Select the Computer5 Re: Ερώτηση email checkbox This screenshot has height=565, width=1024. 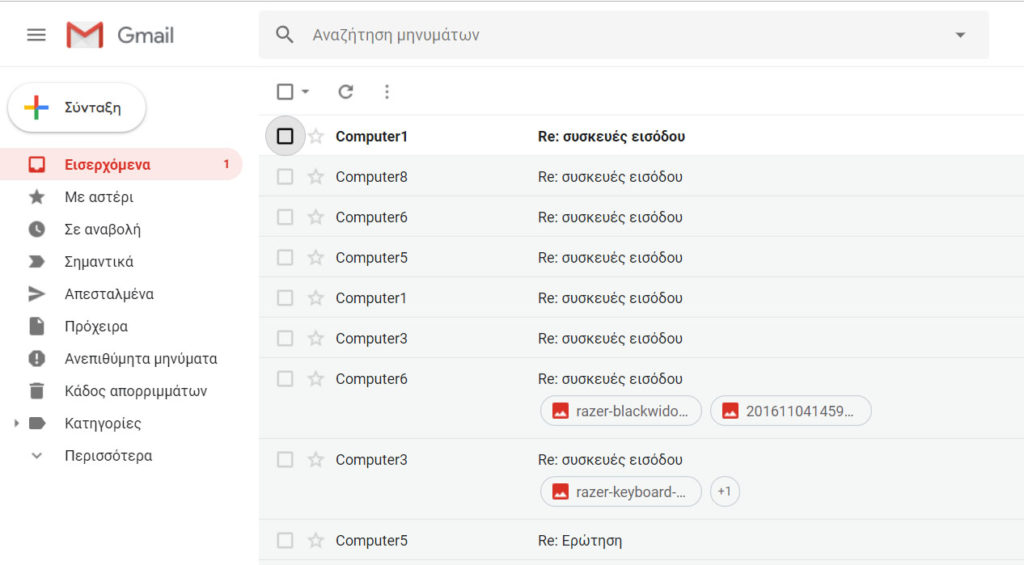pyautogui.click(x=285, y=541)
